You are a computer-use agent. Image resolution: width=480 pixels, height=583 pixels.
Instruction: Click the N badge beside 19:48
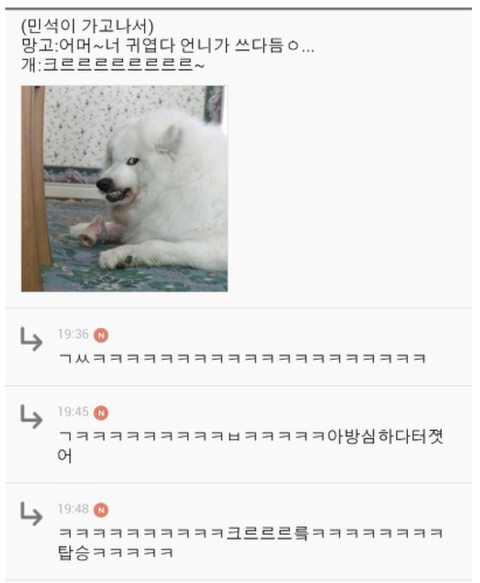(101, 510)
